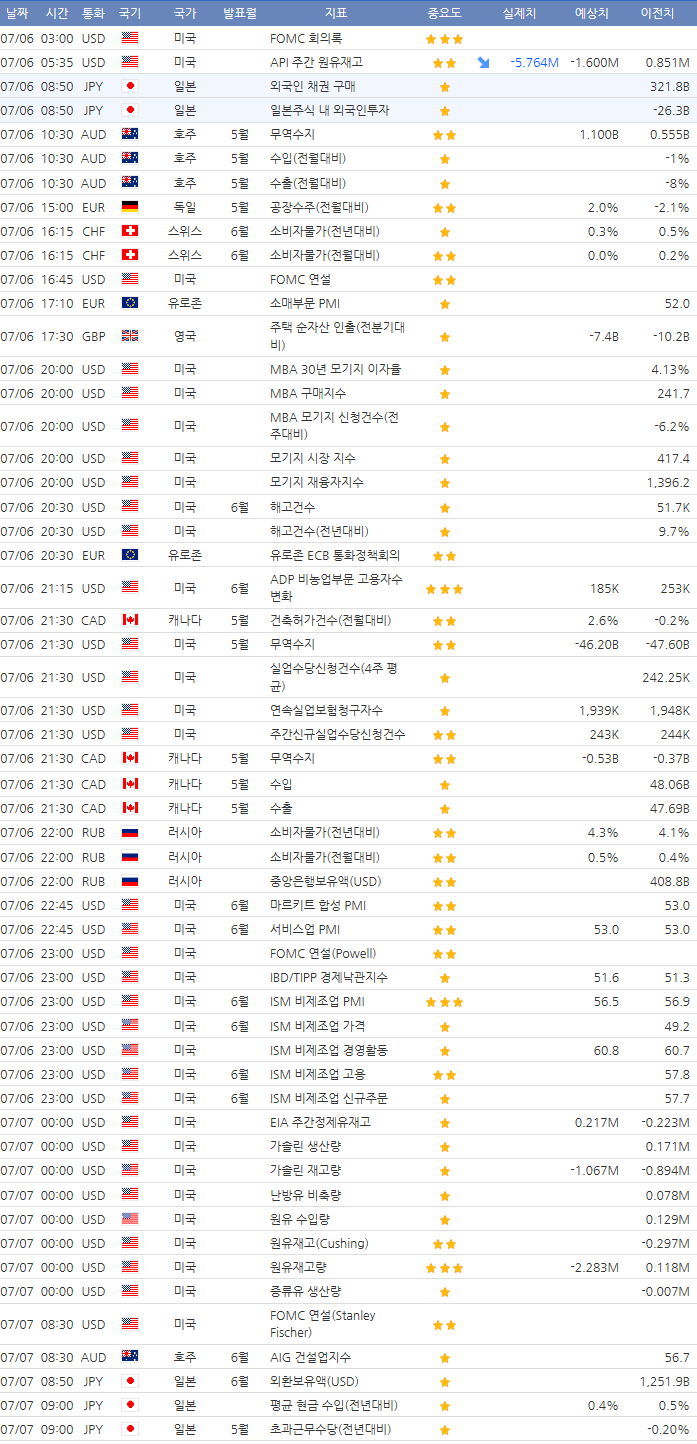Click the previous value 408.8B
Image resolution: width=697 pixels, height=1444 pixels.
(670, 881)
